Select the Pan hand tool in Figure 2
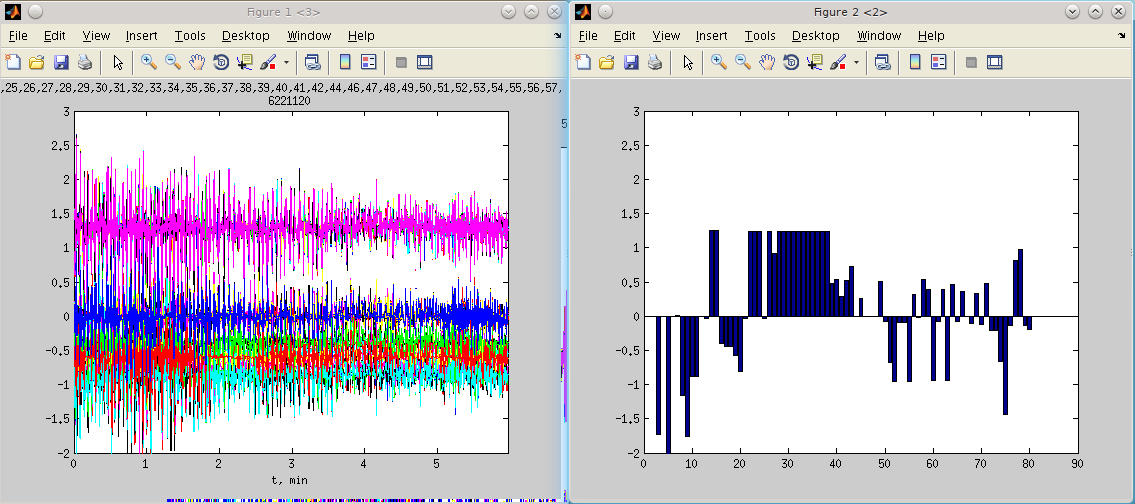1135x504 pixels. pos(767,62)
